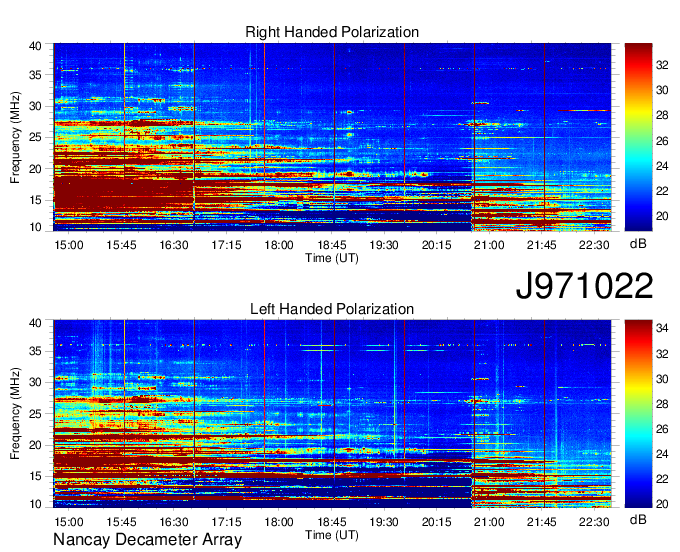This screenshot has height=552, width=680.
Task: Click the J971022 observation label
Action: point(584,286)
